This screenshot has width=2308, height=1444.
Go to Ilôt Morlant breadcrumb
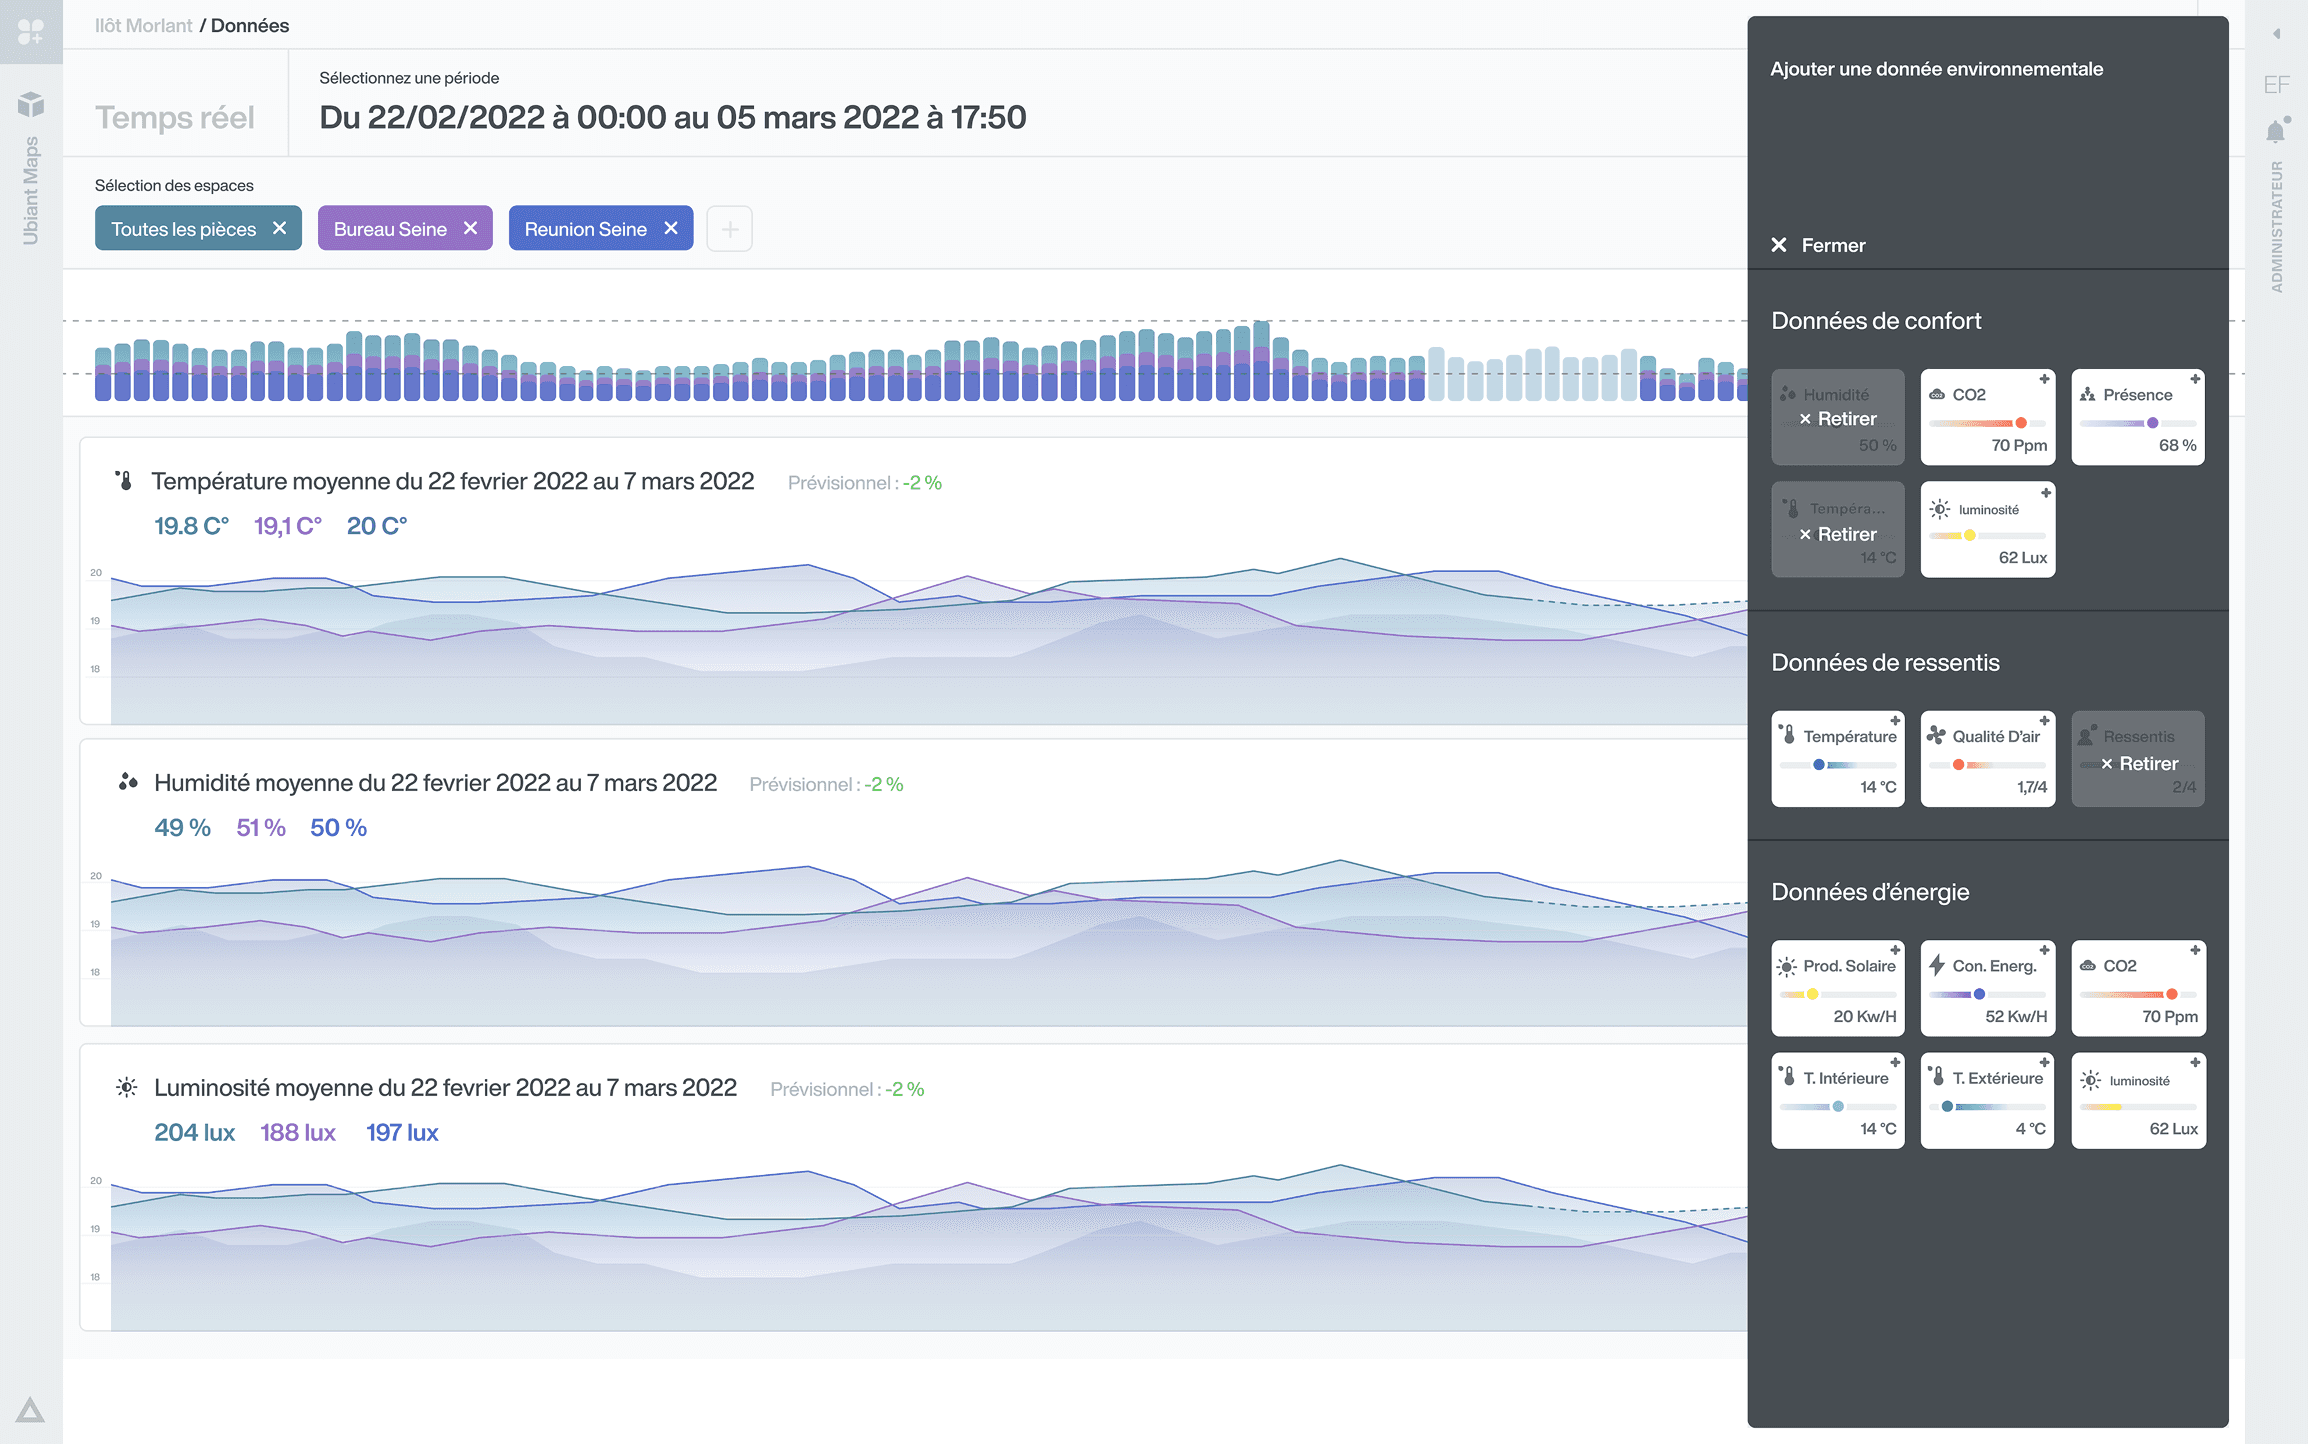point(143,25)
